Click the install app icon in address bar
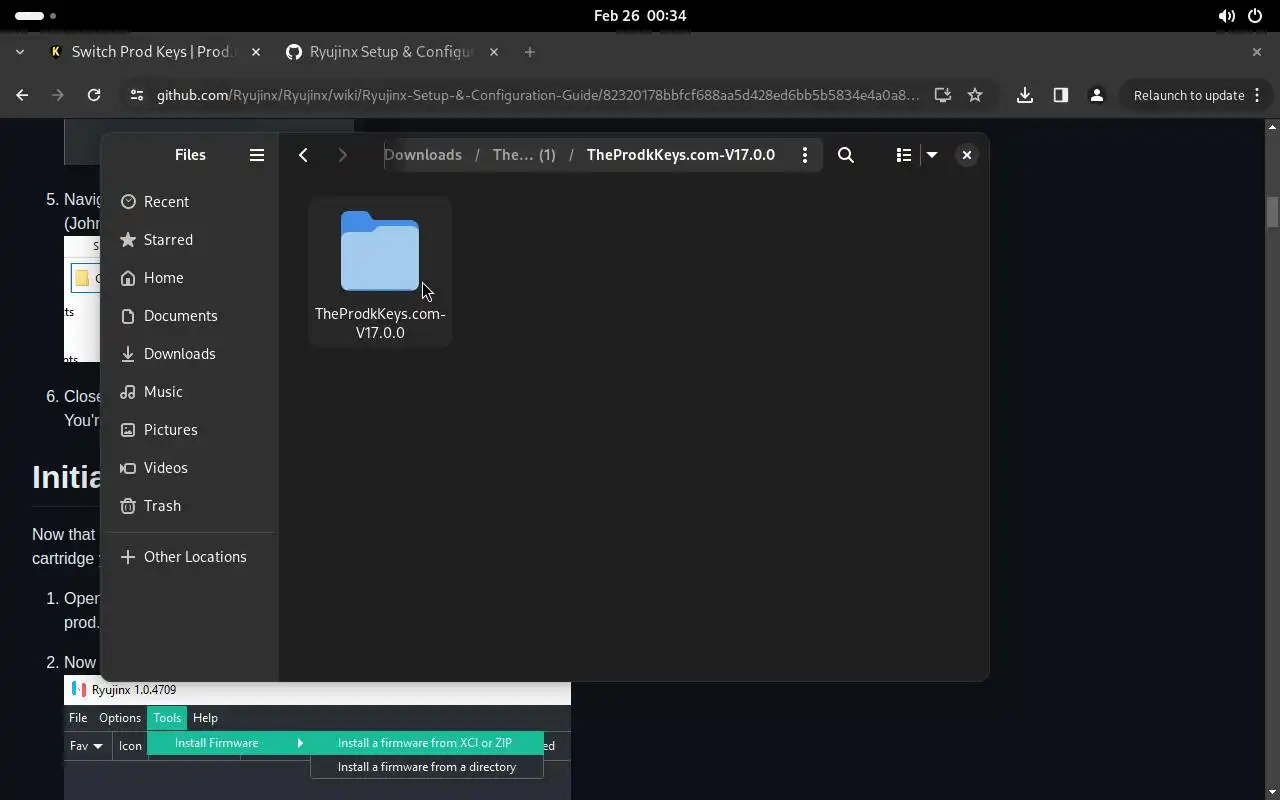The height and width of the screenshot is (800, 1280). coord(942,95)
